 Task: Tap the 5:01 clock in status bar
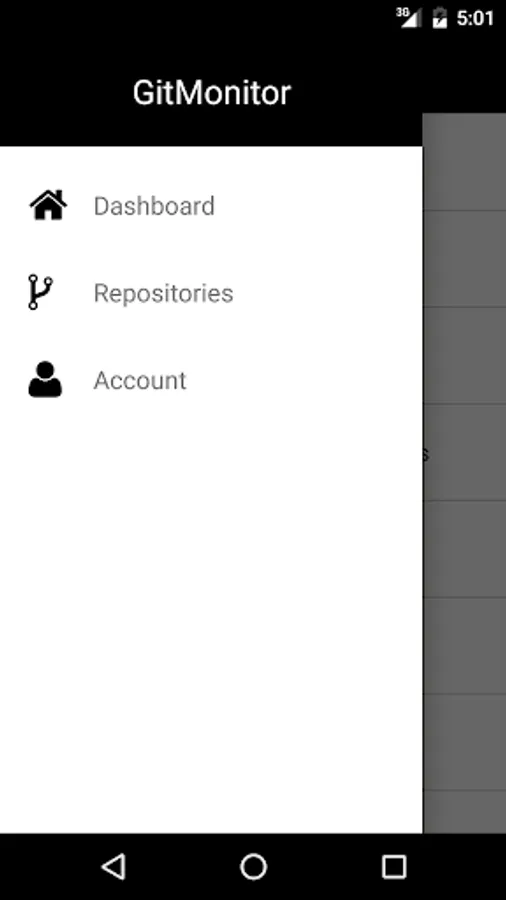475,18
